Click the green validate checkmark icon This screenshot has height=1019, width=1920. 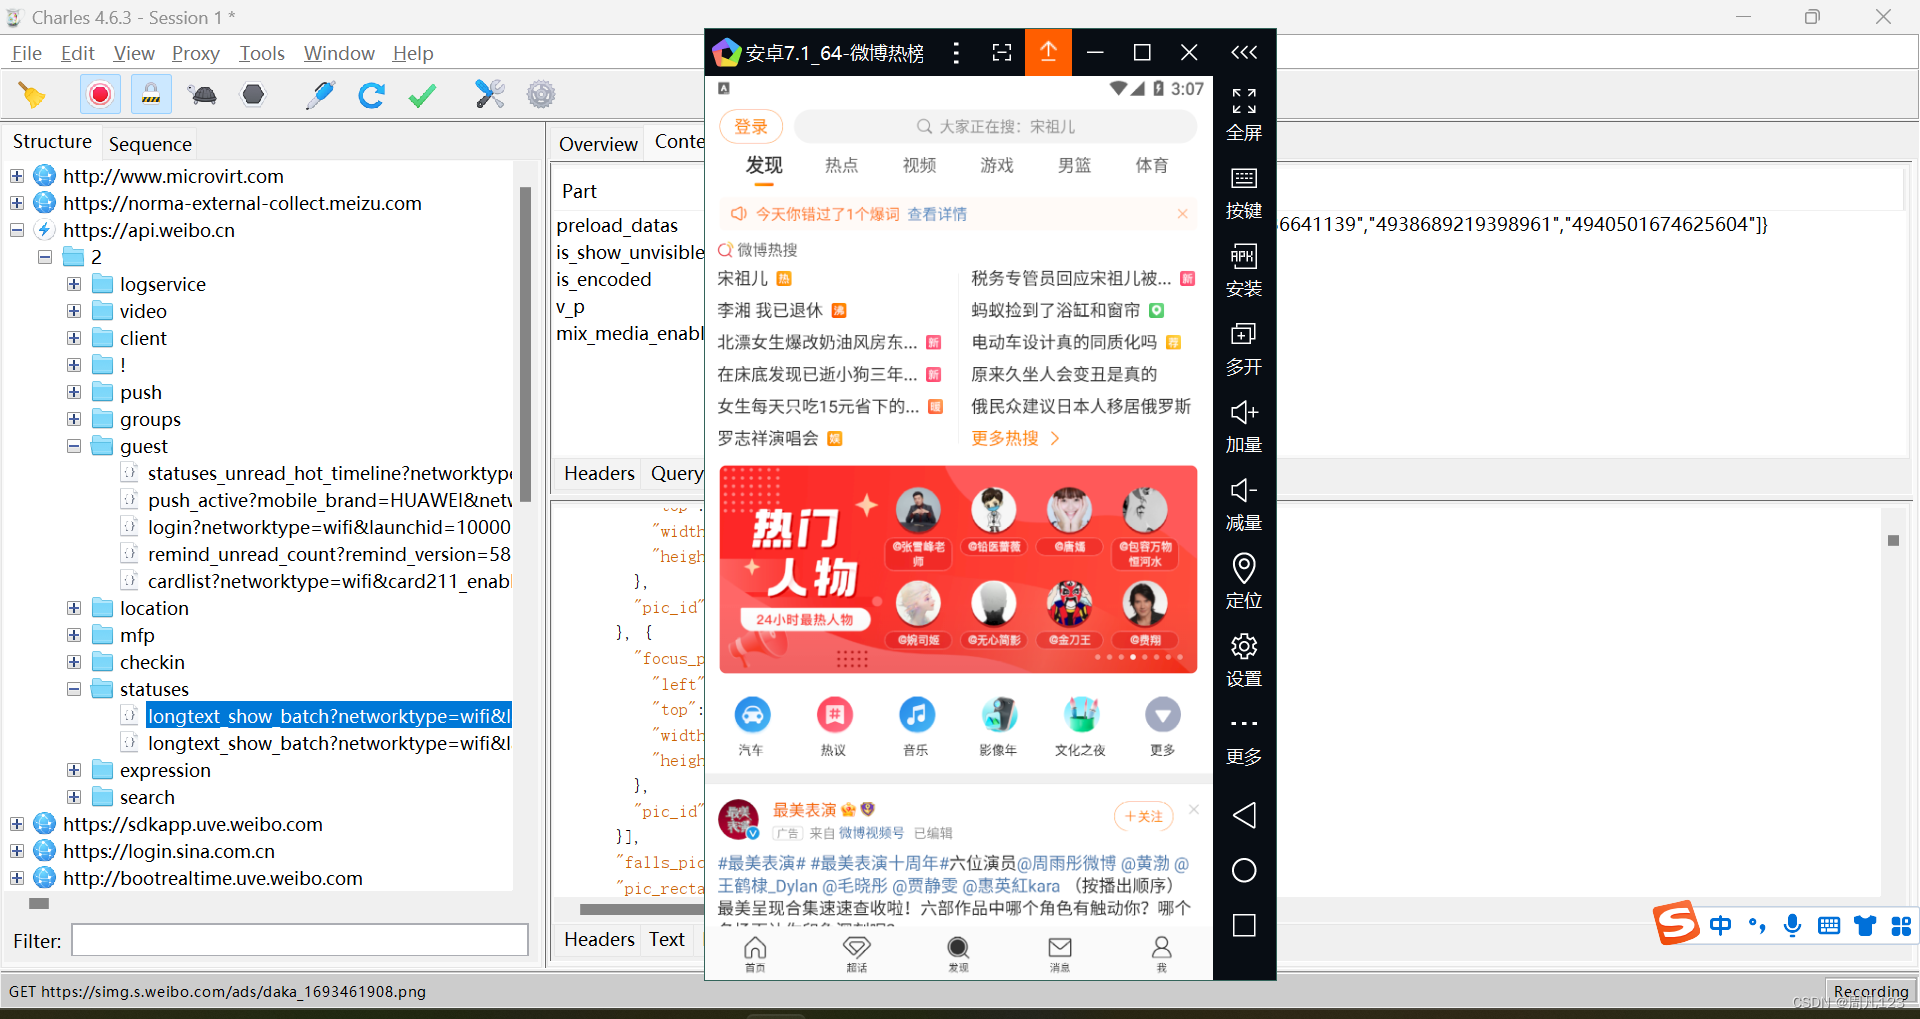422,95
